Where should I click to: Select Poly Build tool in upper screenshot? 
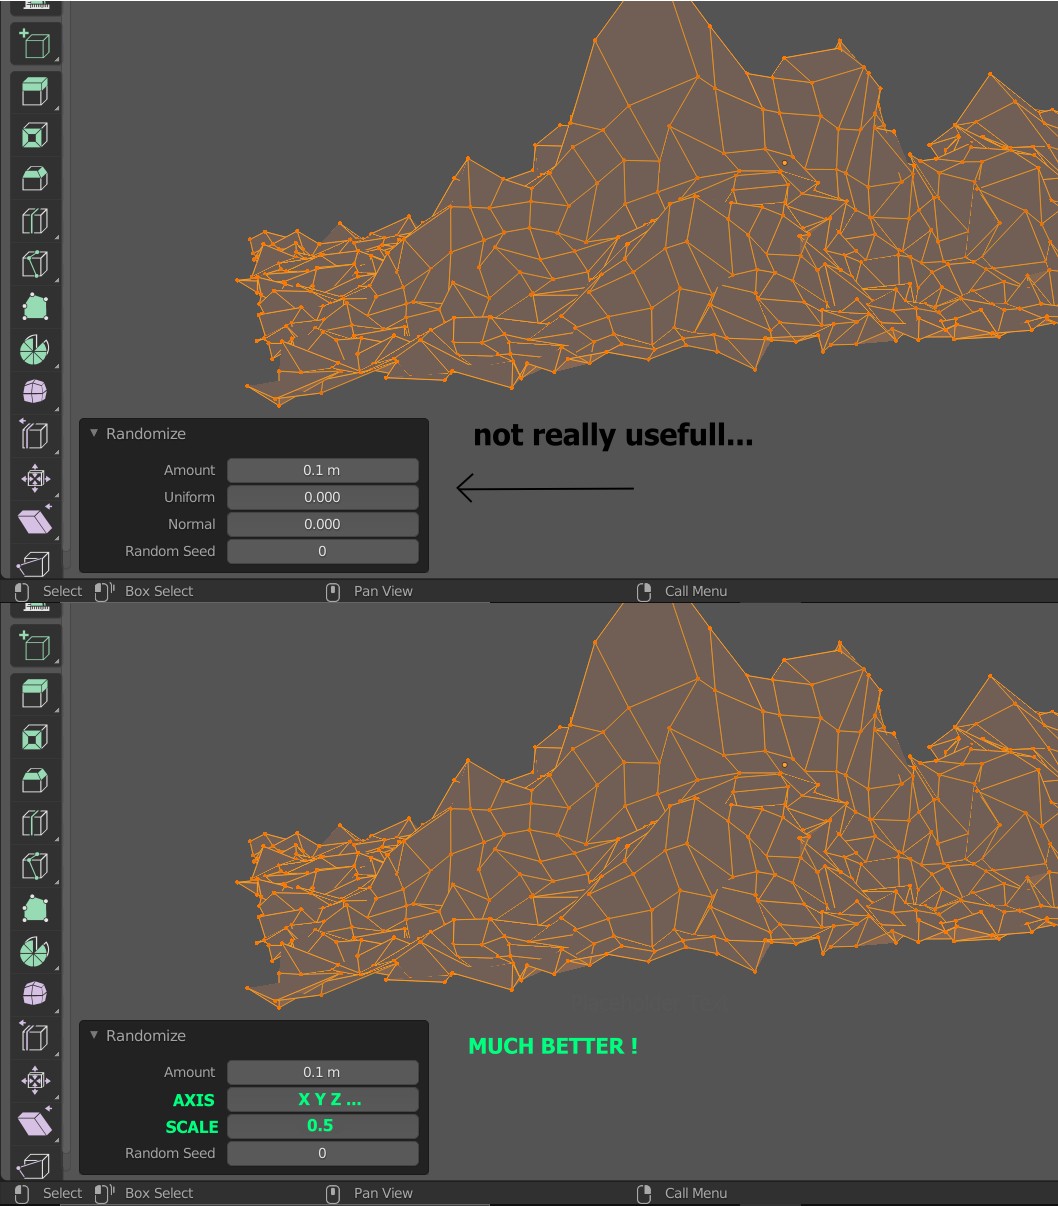coord(35,307)
